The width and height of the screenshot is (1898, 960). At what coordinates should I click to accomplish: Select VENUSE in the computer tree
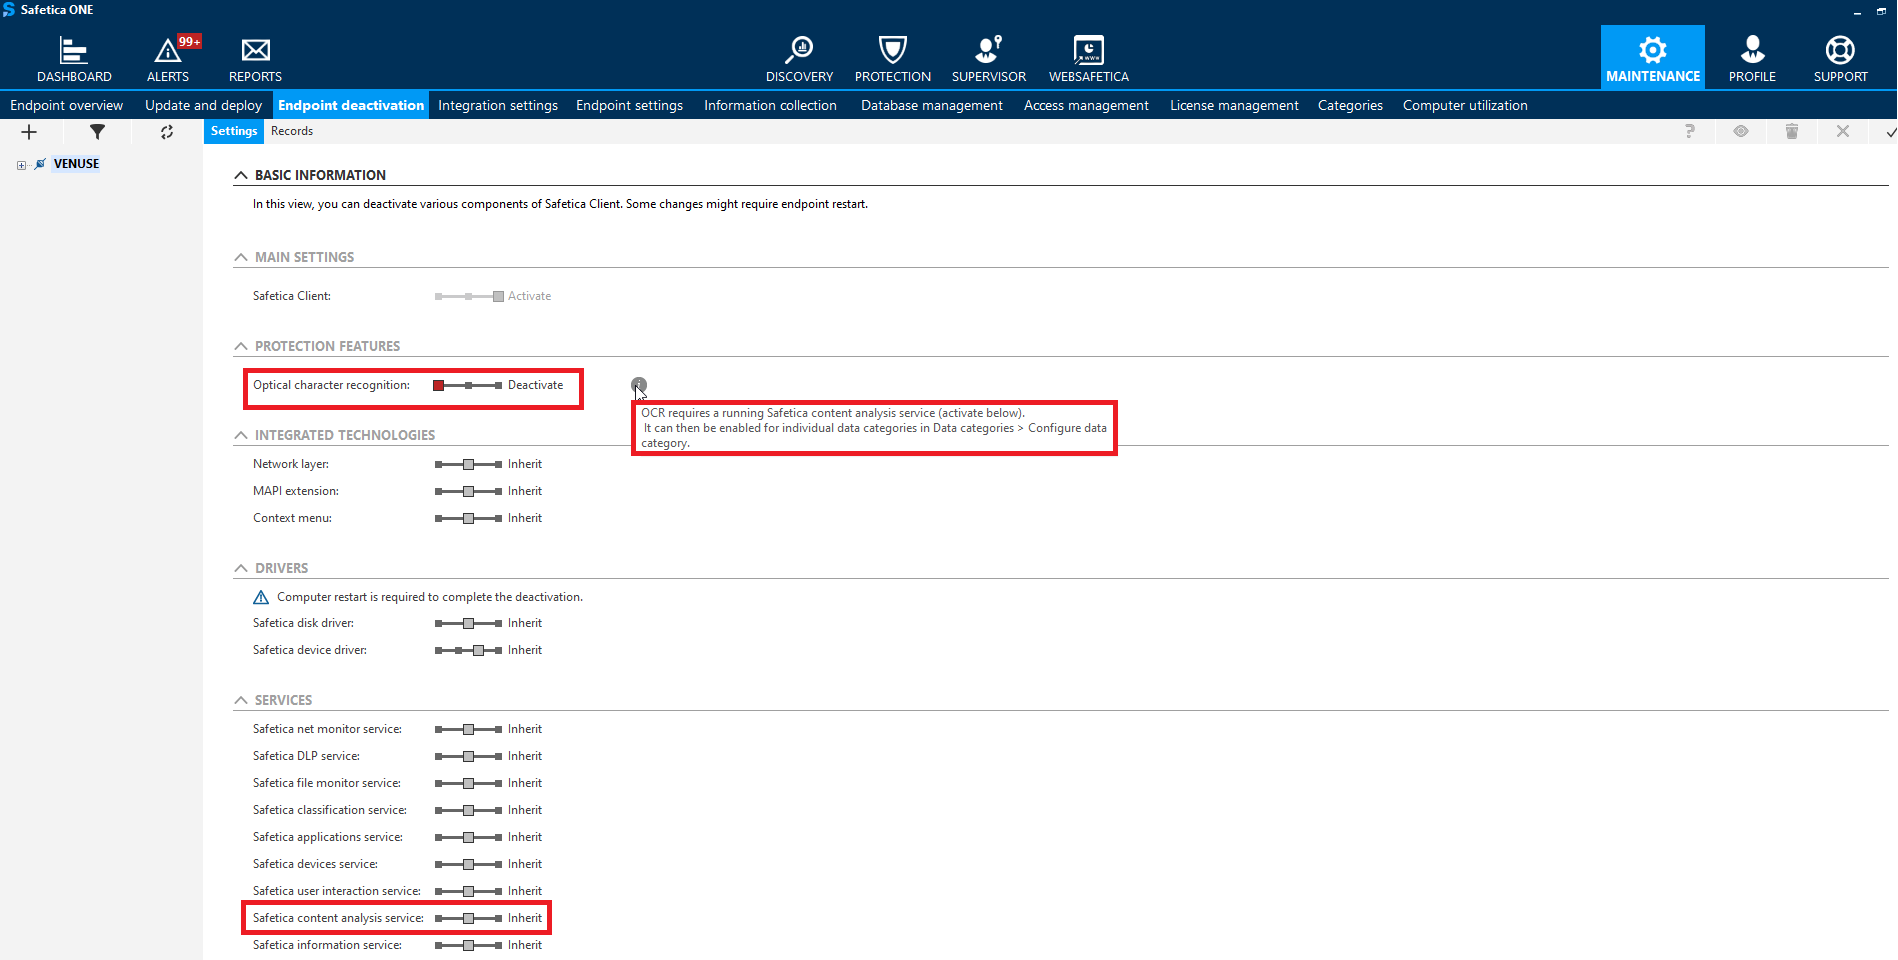76,164
